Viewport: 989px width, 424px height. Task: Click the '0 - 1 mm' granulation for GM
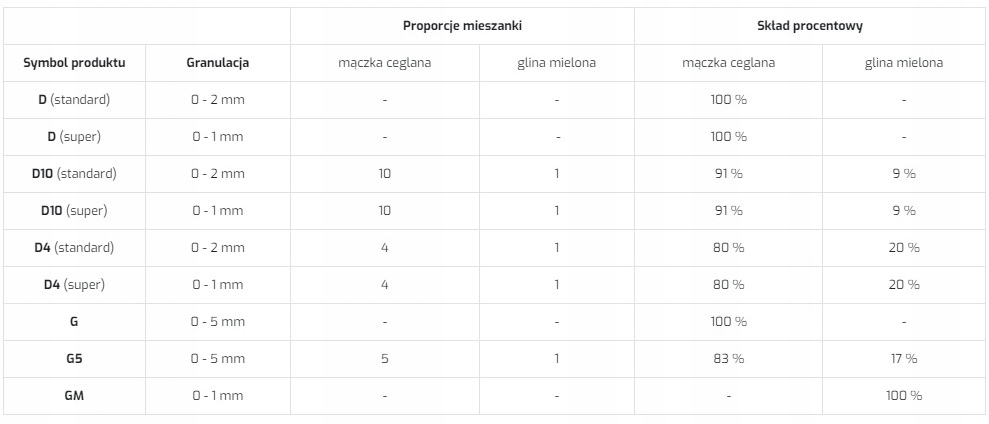(x=217, y=395)
